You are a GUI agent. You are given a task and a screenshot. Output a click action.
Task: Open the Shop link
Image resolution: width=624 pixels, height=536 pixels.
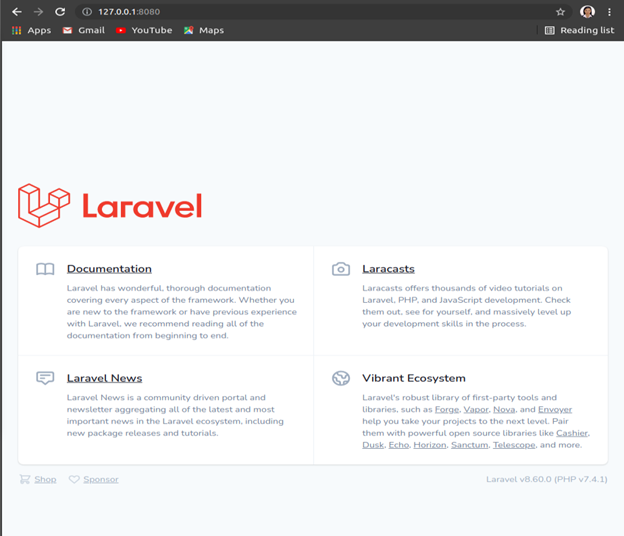click(x=45, y=479)
